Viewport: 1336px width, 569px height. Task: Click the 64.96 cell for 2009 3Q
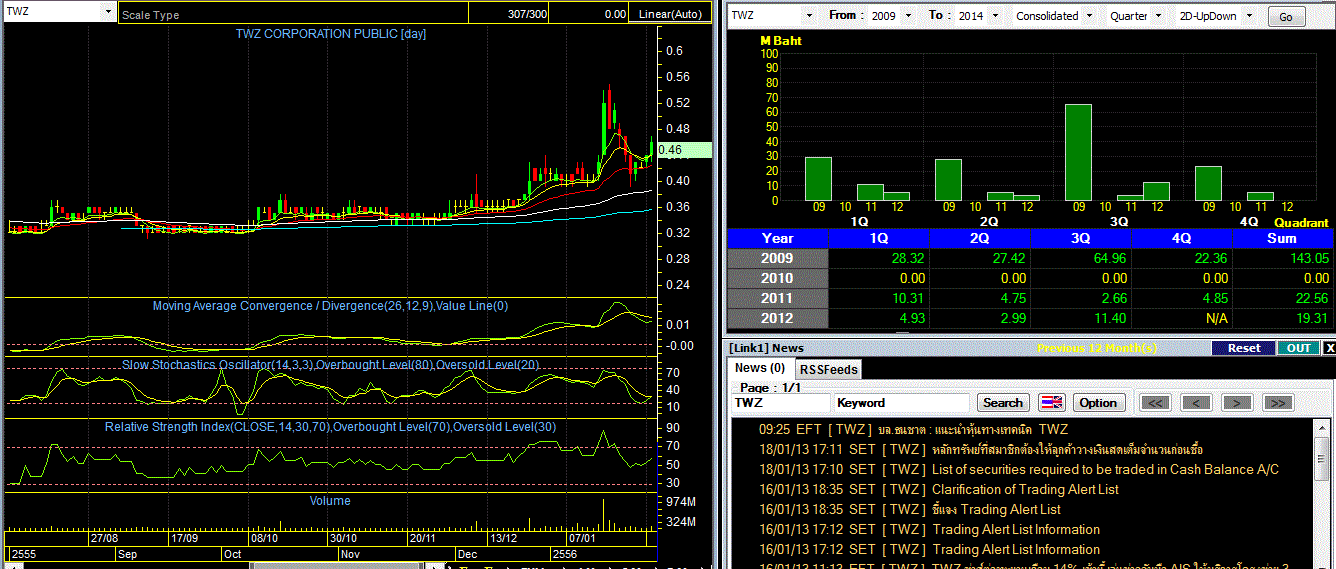[1081, 258]
